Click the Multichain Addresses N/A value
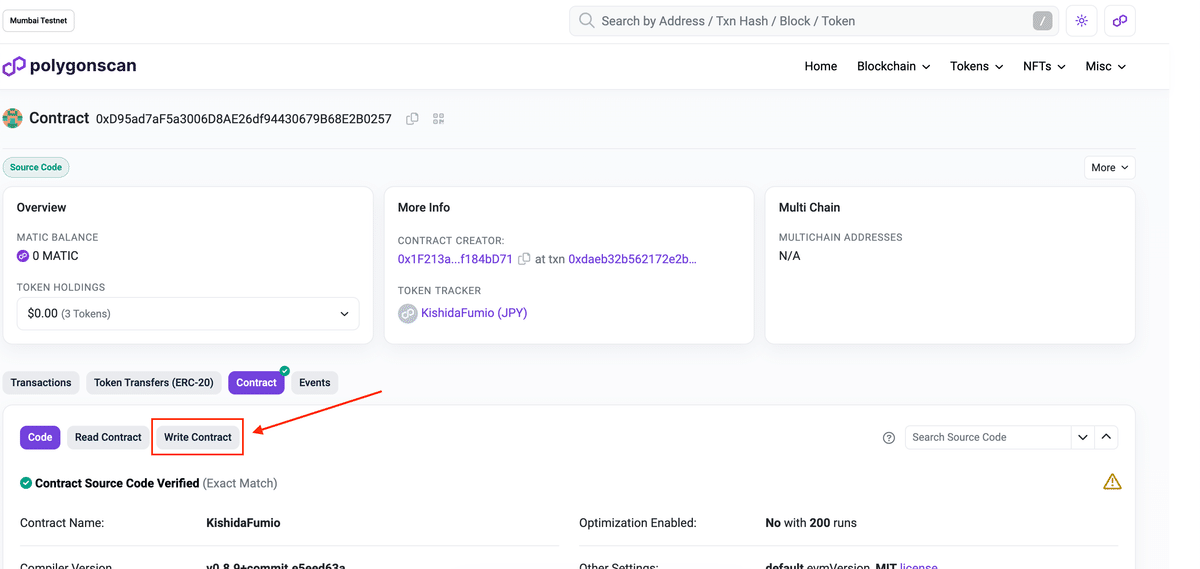This screenshot has height=569, width=1200. tap(790, 256)
